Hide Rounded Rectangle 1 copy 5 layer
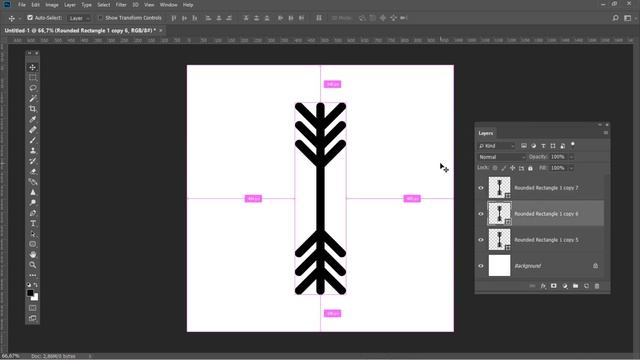Screen dimensions: 640x360 481,240
